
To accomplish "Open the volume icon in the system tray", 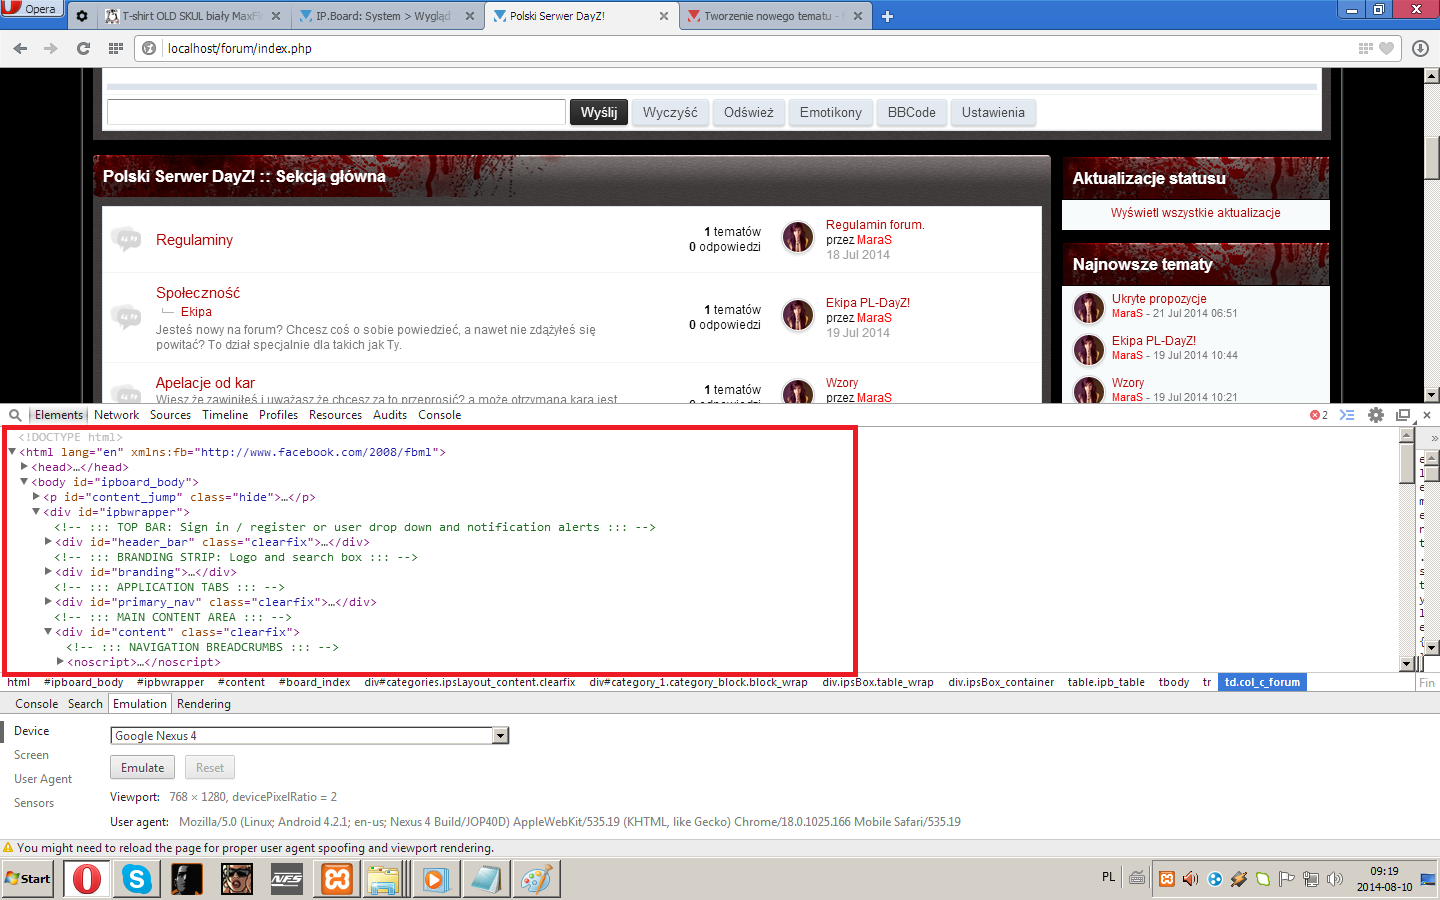I will 1190,878.
